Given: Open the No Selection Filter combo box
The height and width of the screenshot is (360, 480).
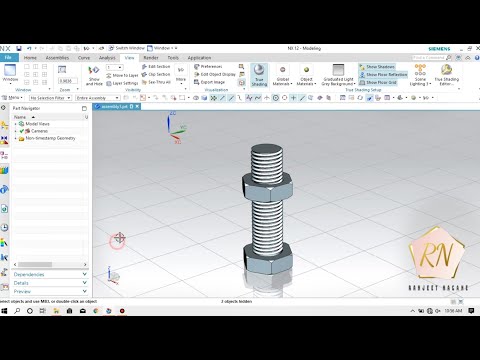Looking at the screenshot, I should pos(50,98).
